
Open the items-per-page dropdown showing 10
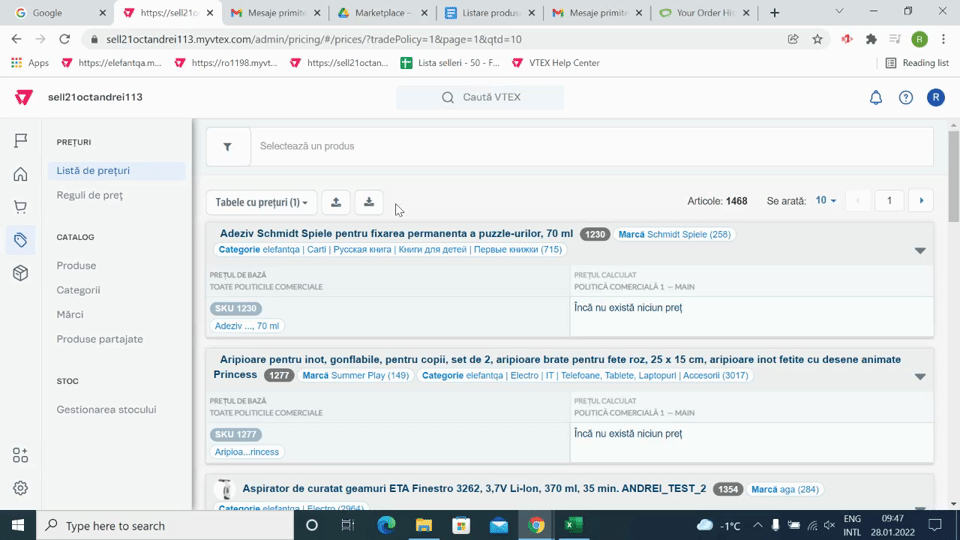pos(825,201)
